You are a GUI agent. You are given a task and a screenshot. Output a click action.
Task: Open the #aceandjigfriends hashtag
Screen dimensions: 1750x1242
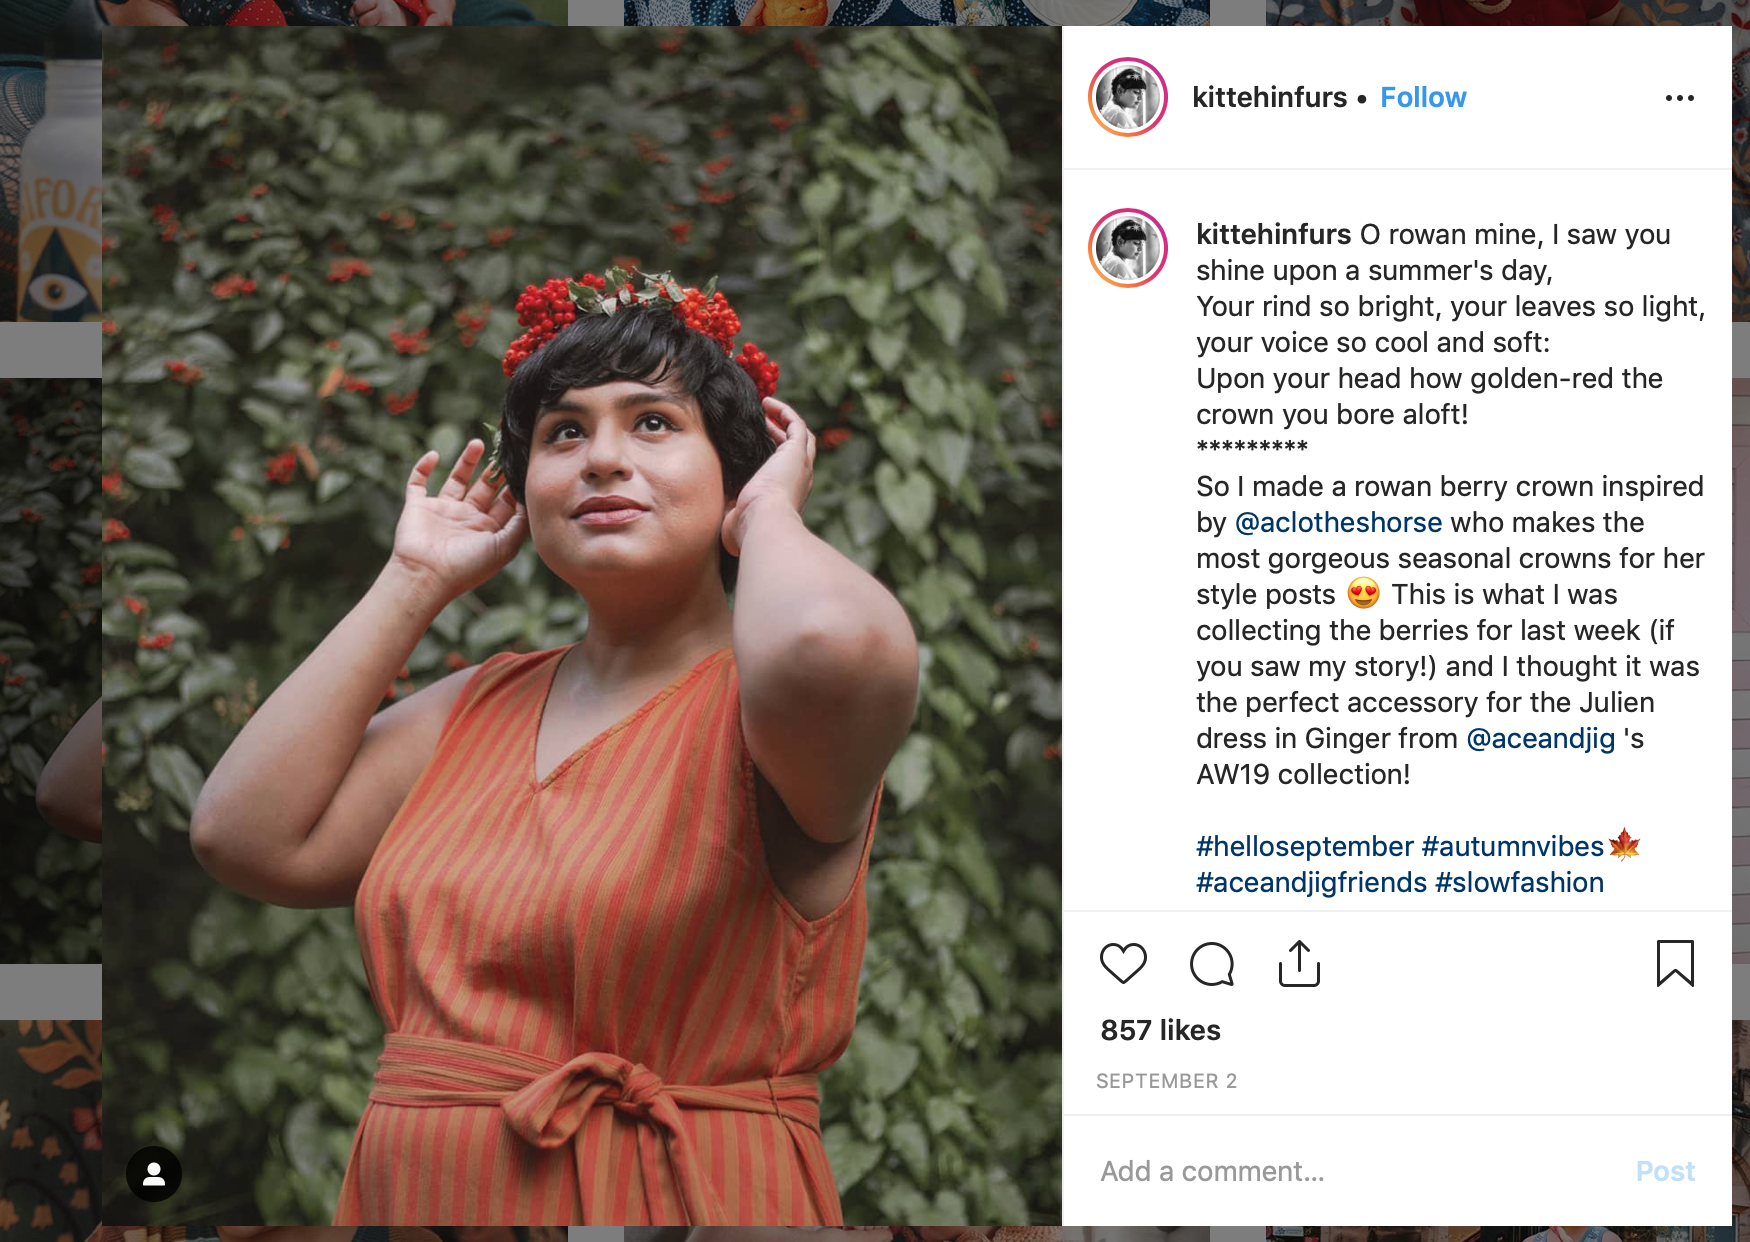(1311, 883)
